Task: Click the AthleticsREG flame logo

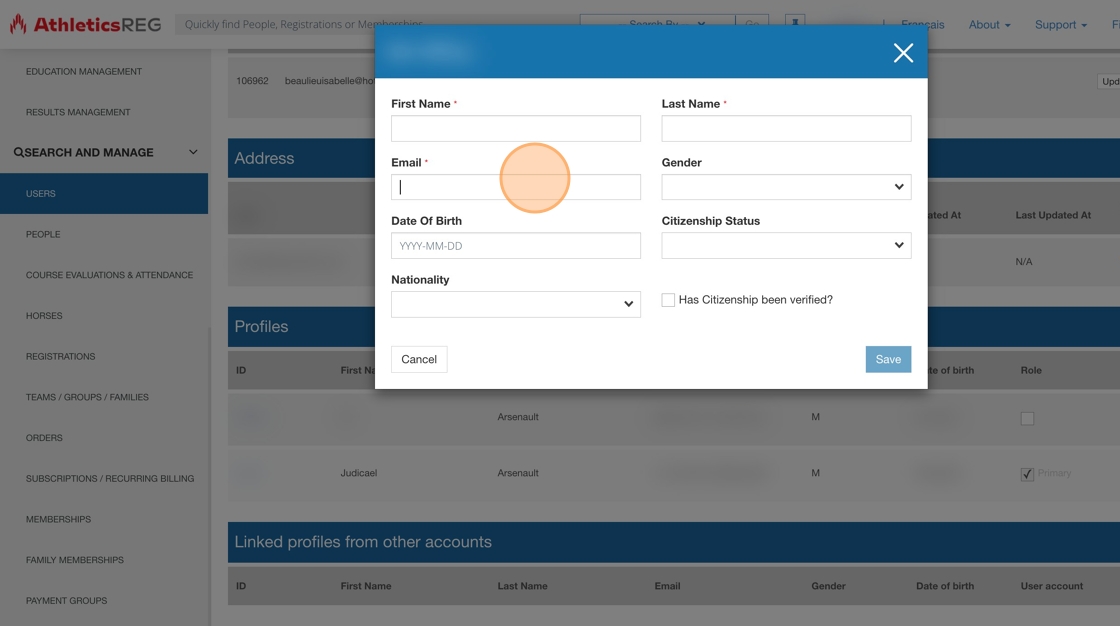Action: (x=18, y=25)
